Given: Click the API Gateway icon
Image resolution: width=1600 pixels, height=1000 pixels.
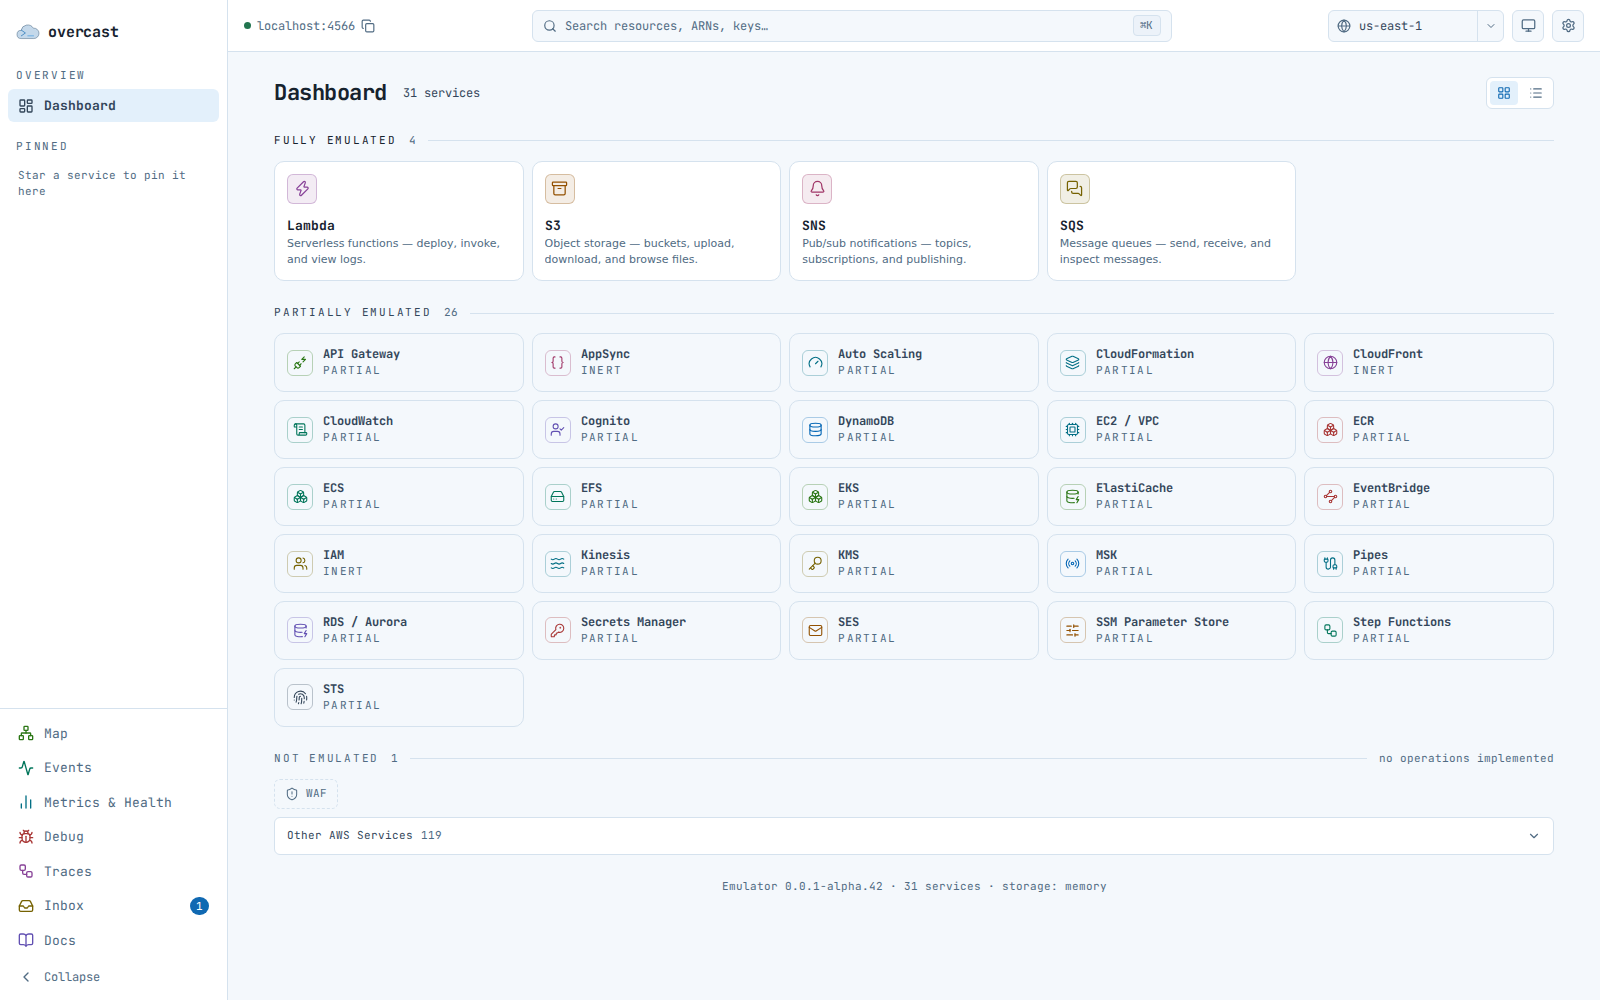Looking at the screenshot, I should (300, 363).
